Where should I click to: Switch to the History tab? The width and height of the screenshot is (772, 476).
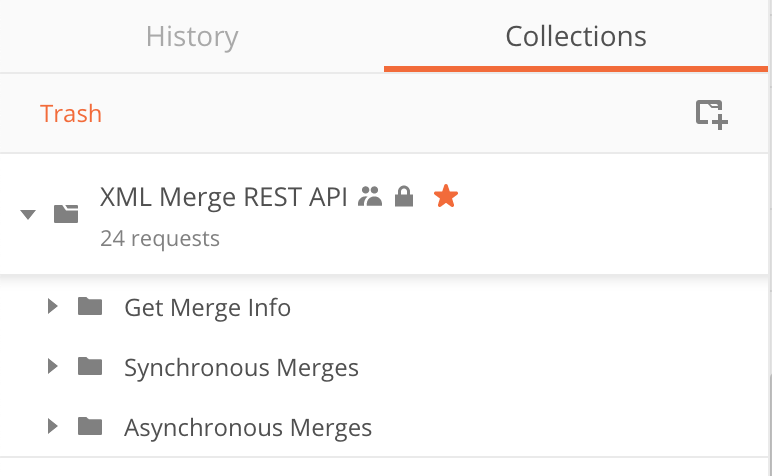(192, 38)
